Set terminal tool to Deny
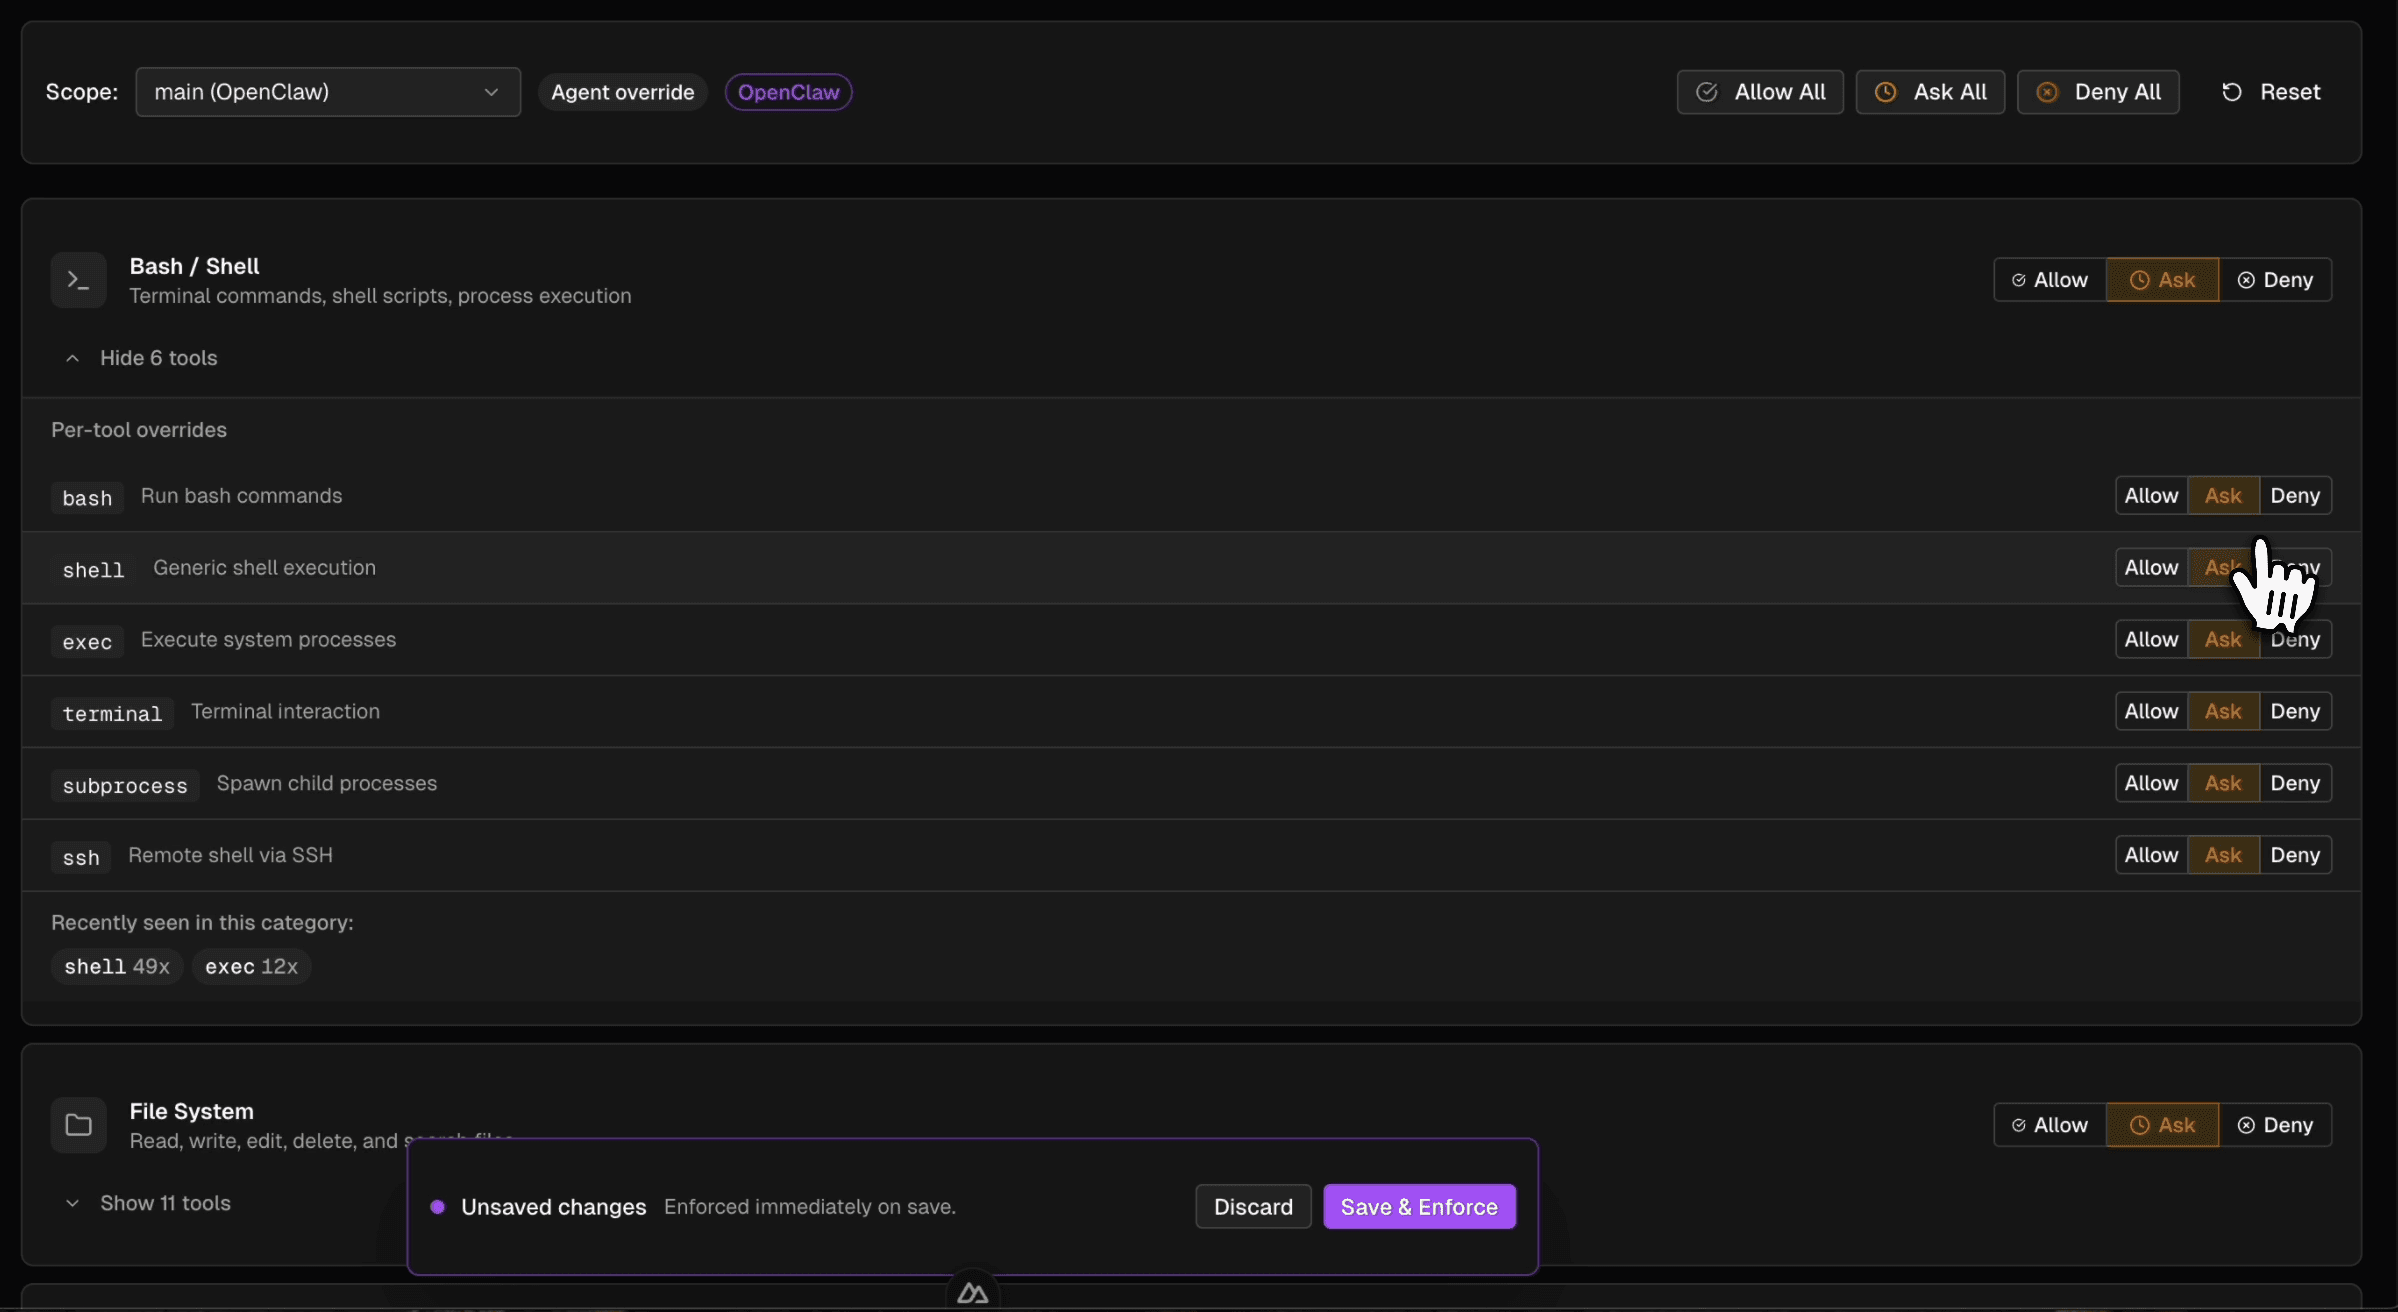 pos(2295,712)
